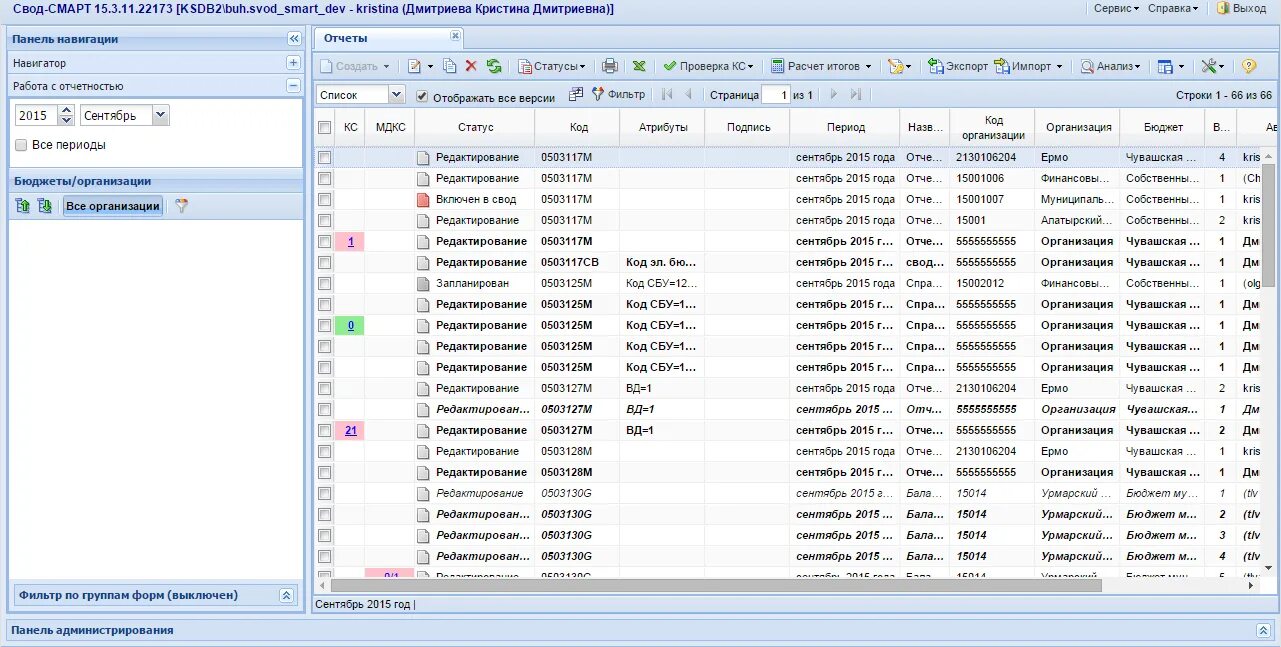
Task: Open the Импорт dropdown
Action: click(1029, 66)
